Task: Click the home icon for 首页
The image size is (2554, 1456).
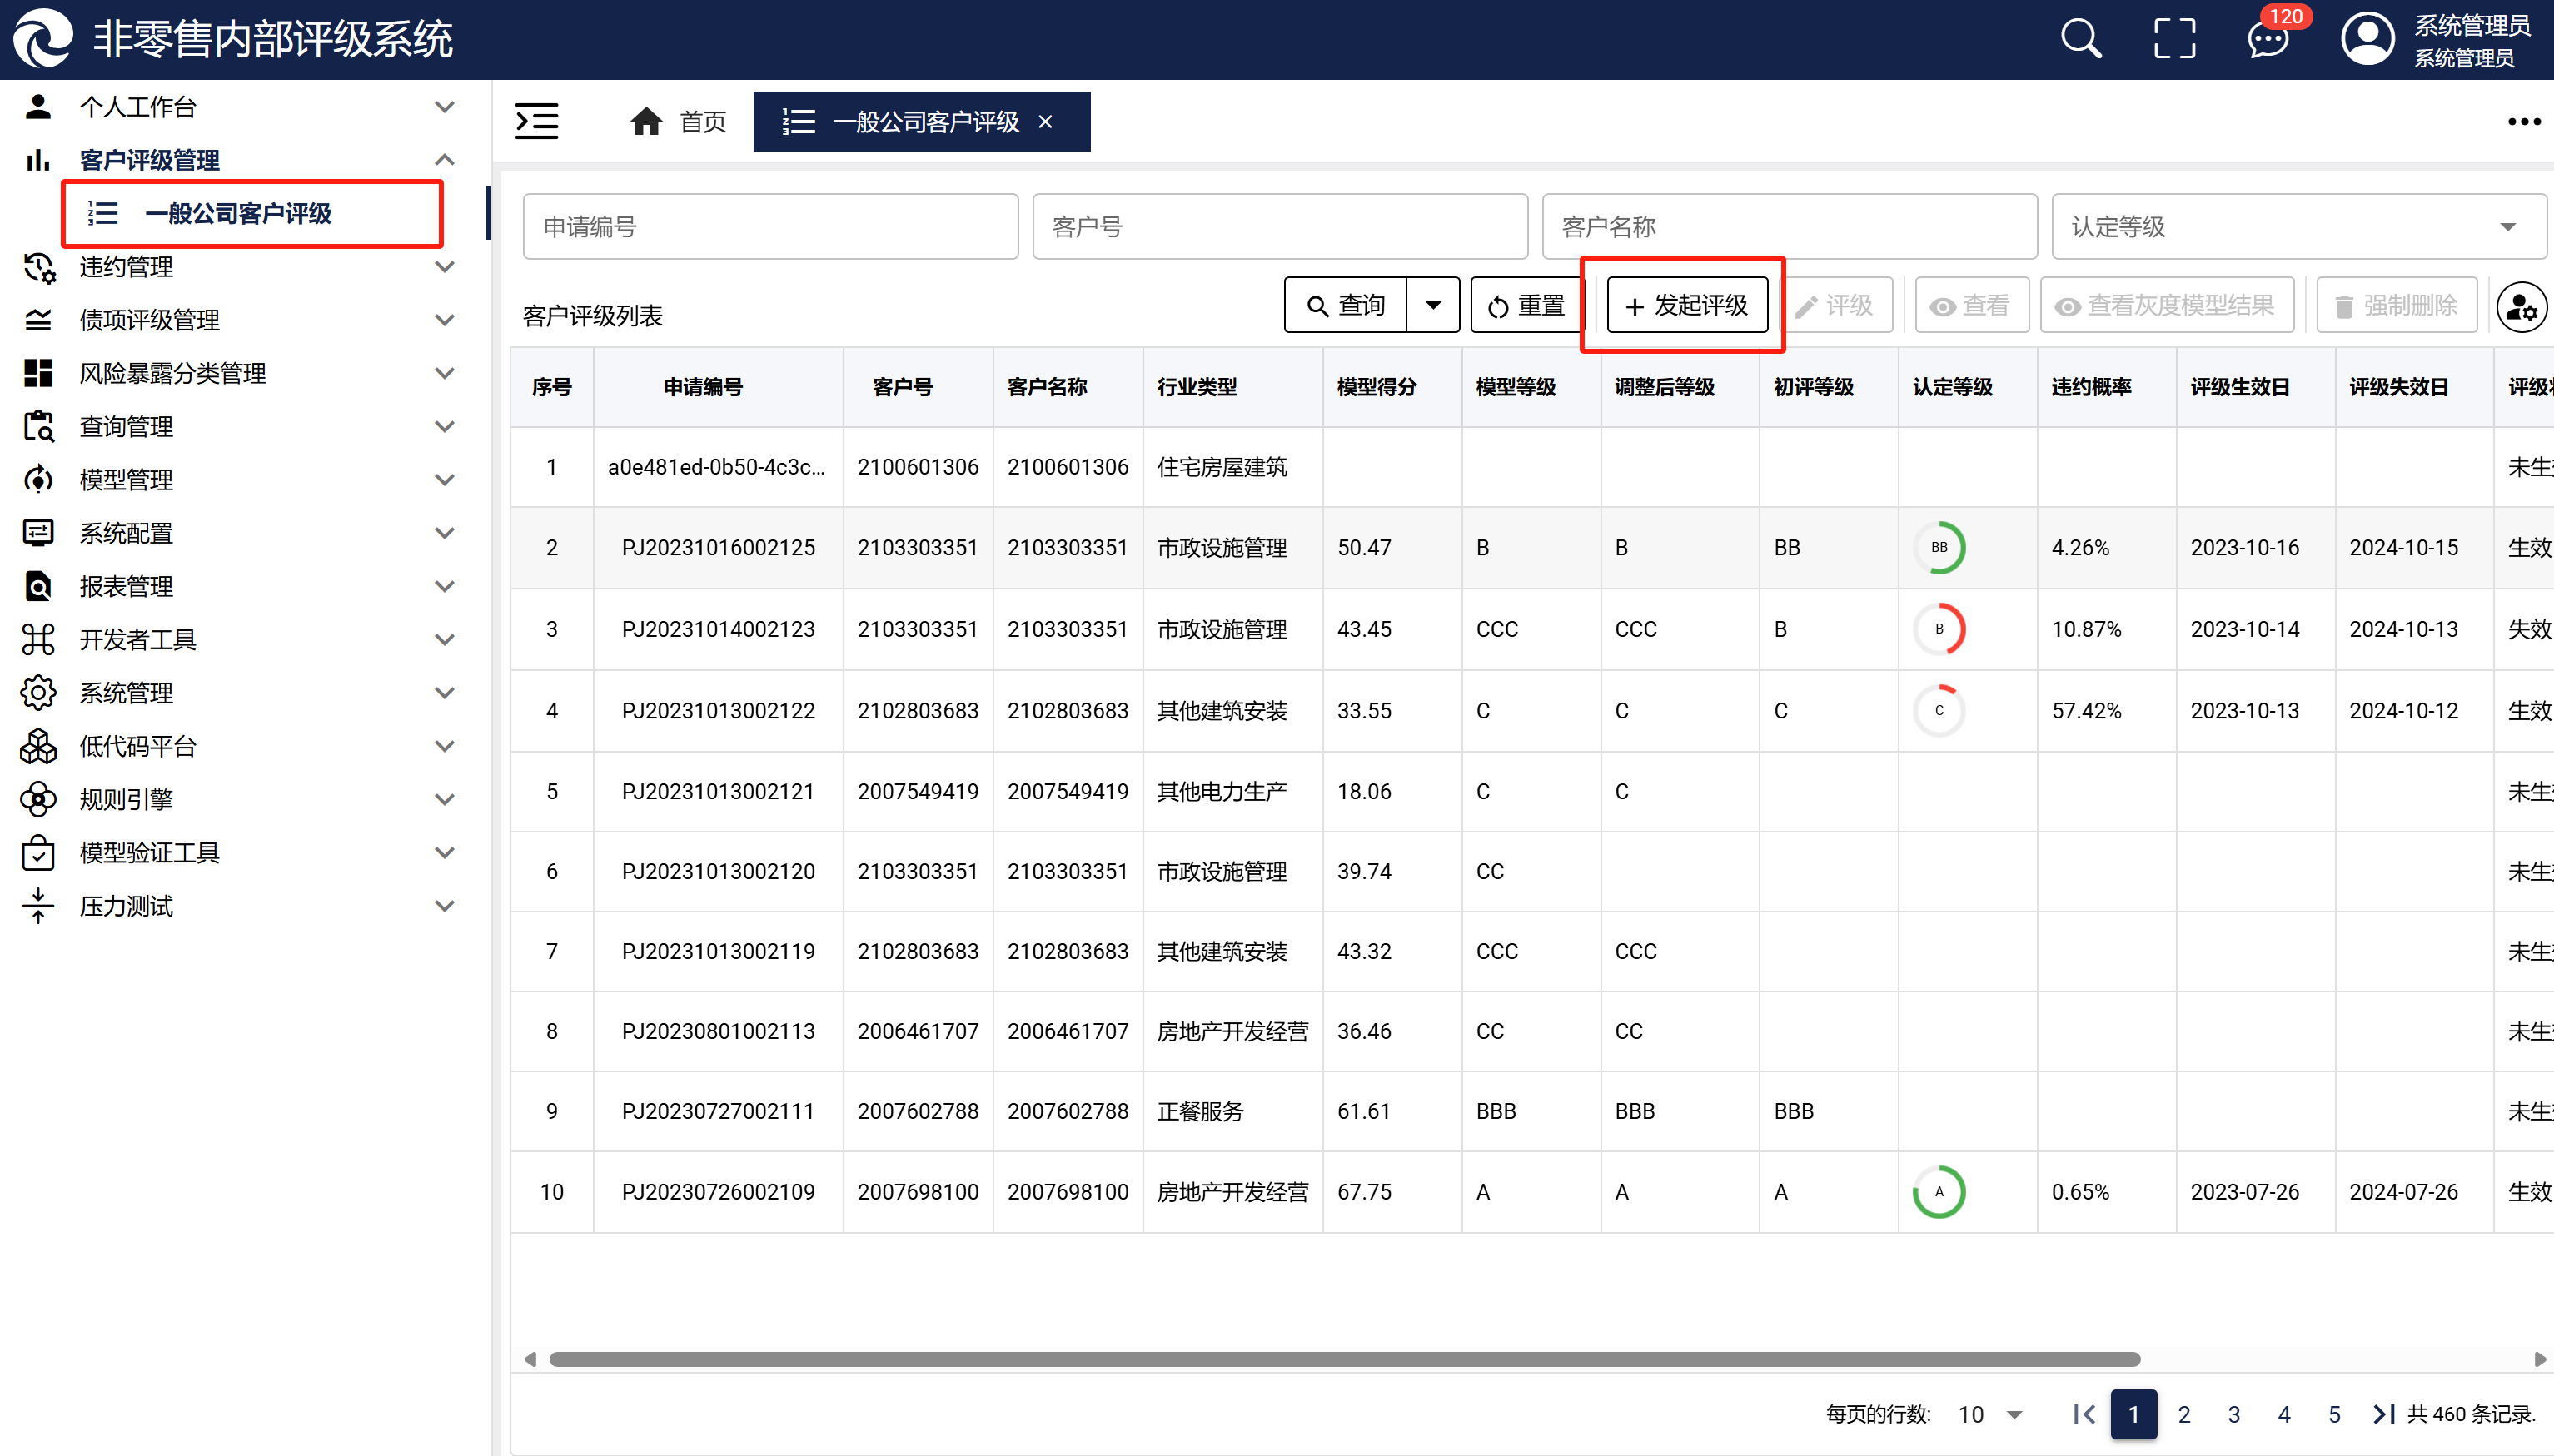Action: click(646, 122)
